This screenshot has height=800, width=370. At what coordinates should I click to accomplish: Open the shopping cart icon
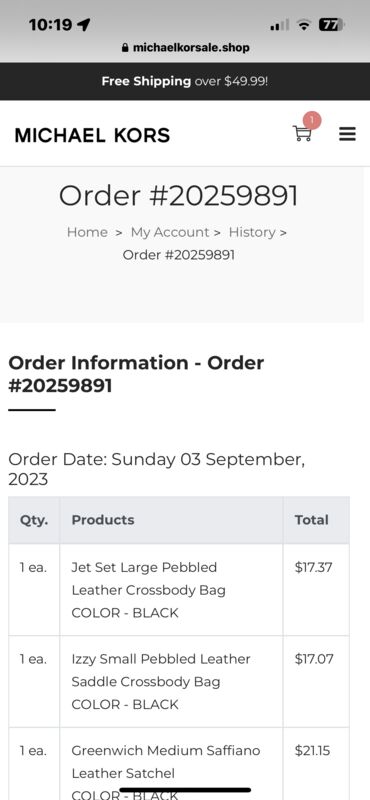(x=302, y=134)
